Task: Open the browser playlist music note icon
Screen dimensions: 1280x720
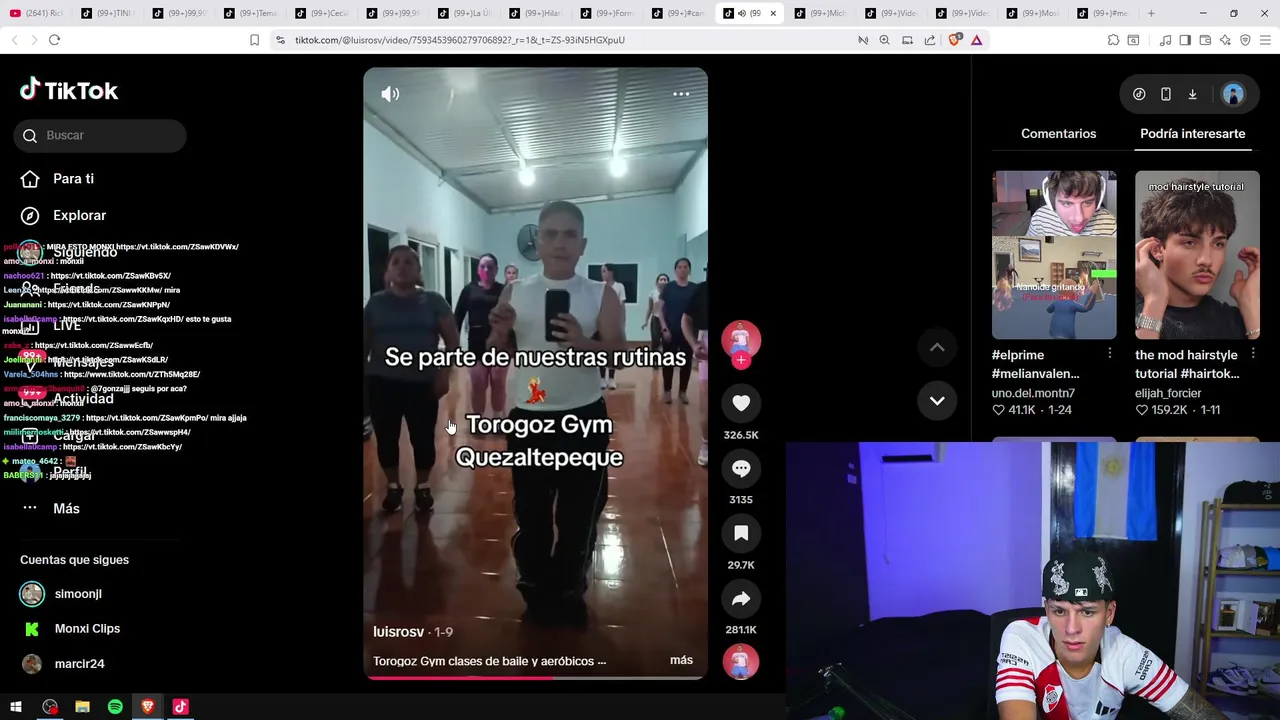Action: [x=1165, y=40]
